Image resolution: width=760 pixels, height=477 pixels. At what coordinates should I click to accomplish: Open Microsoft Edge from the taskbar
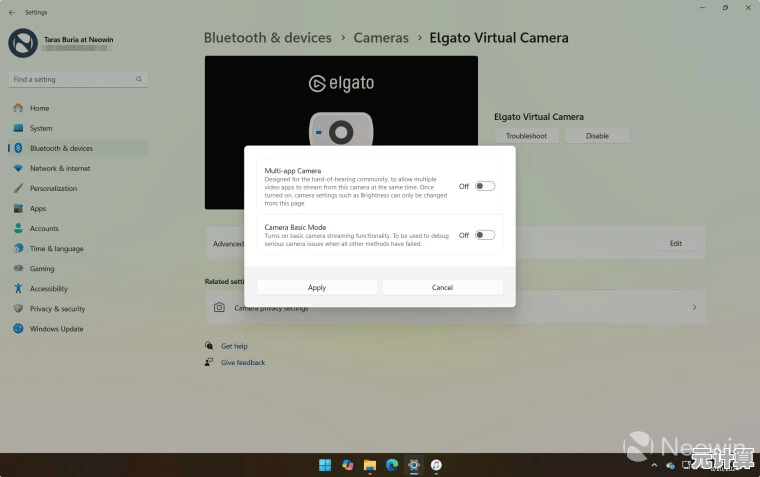(x=392, y=465)
